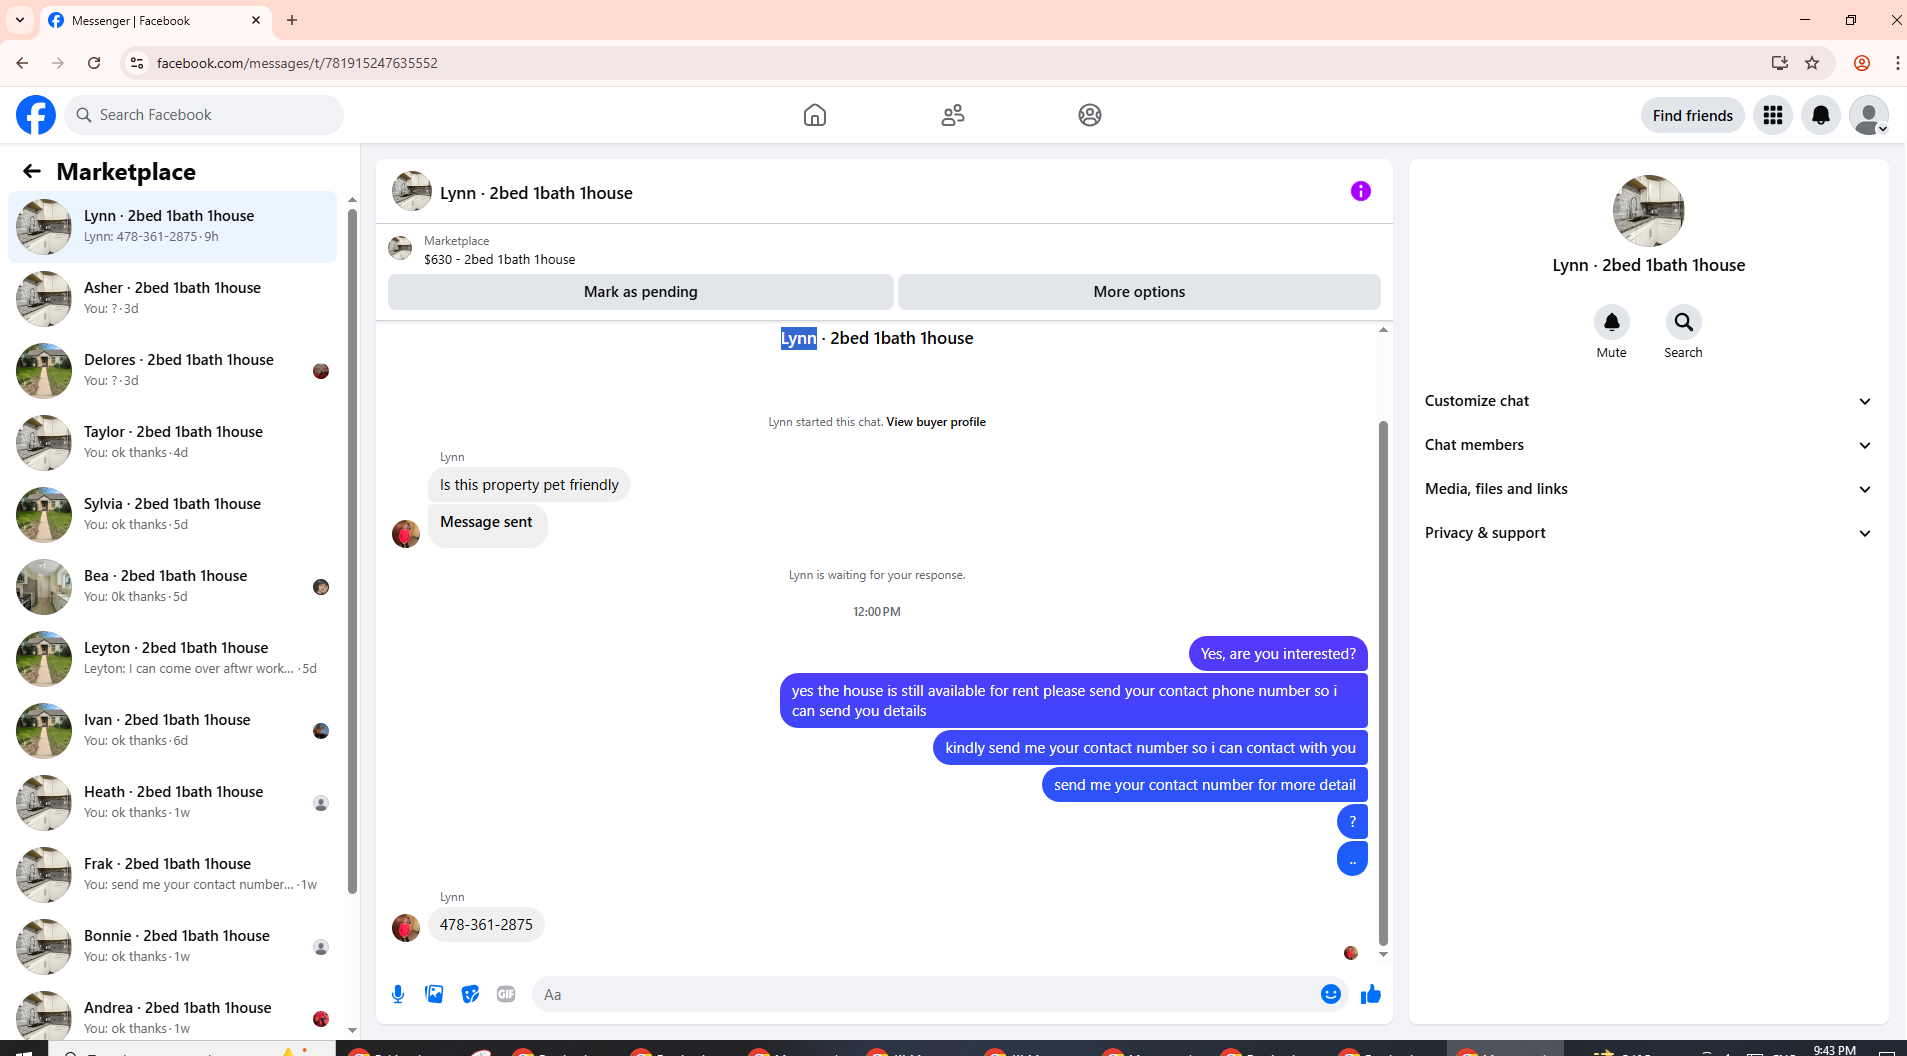The width and height of the screenshot is (1907, 1056).
Task: Open the Facebook logo home link
Action: tap(36, 115)
